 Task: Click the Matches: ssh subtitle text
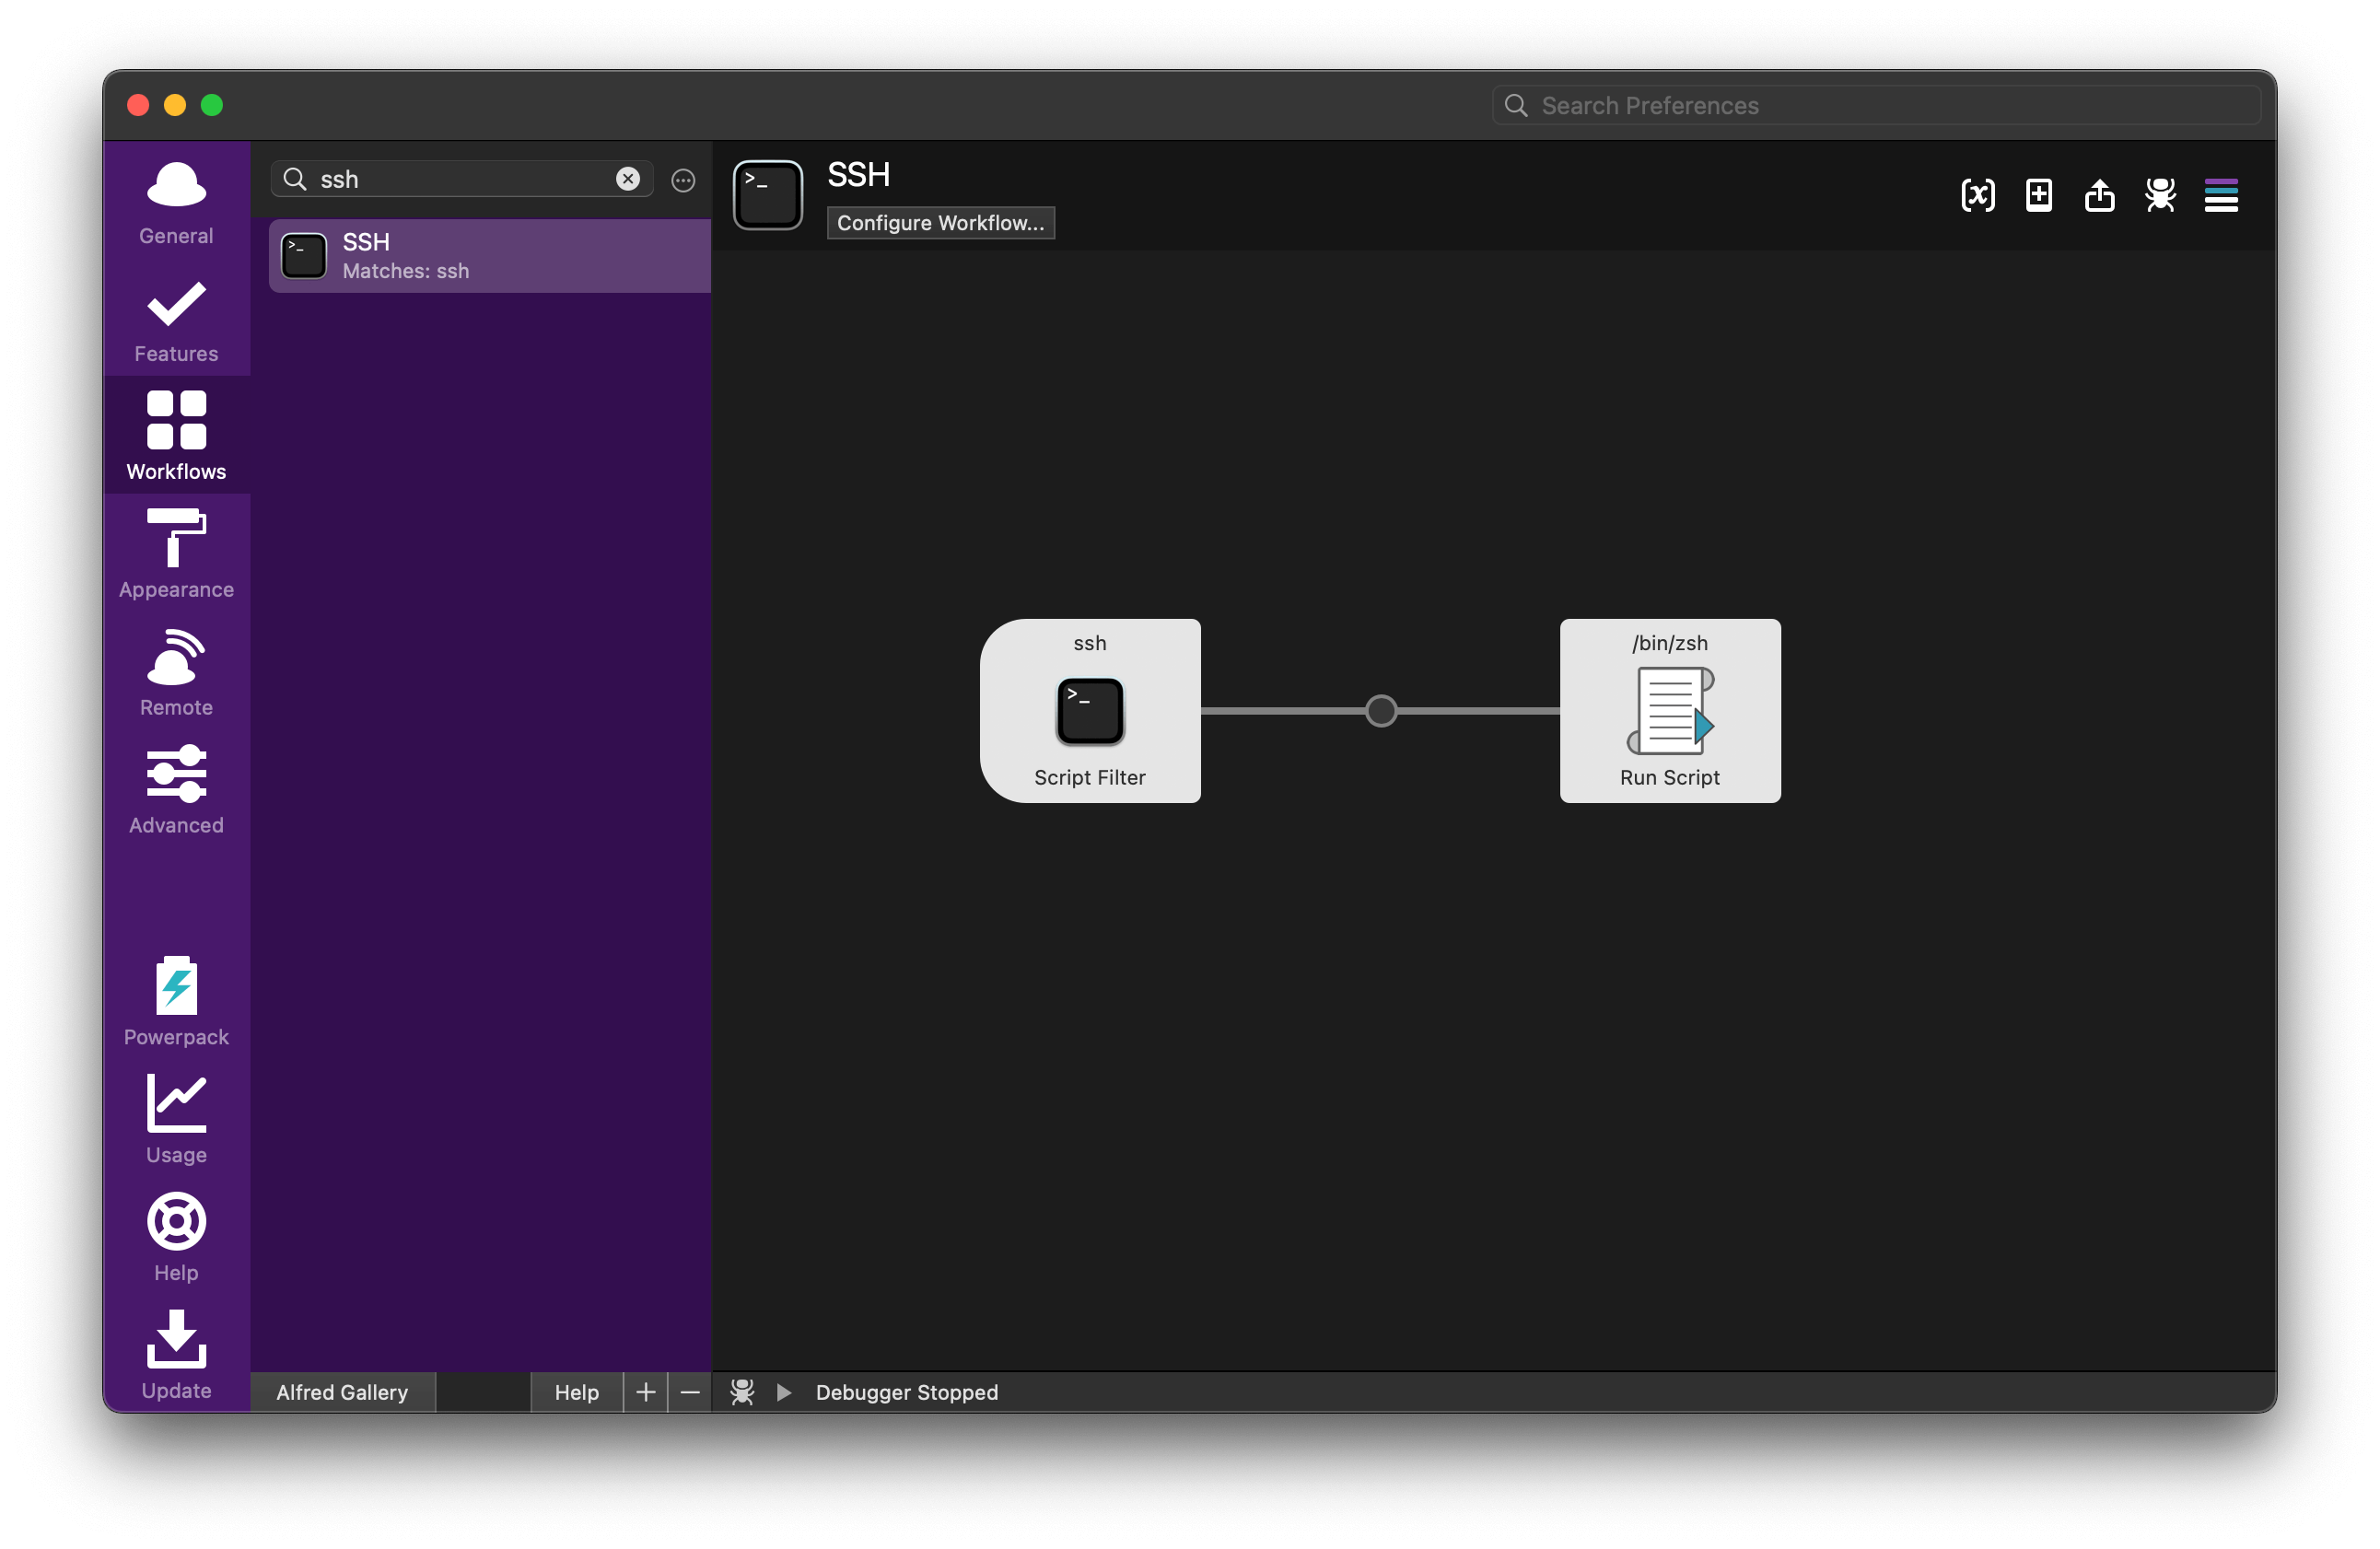point(405,271)
